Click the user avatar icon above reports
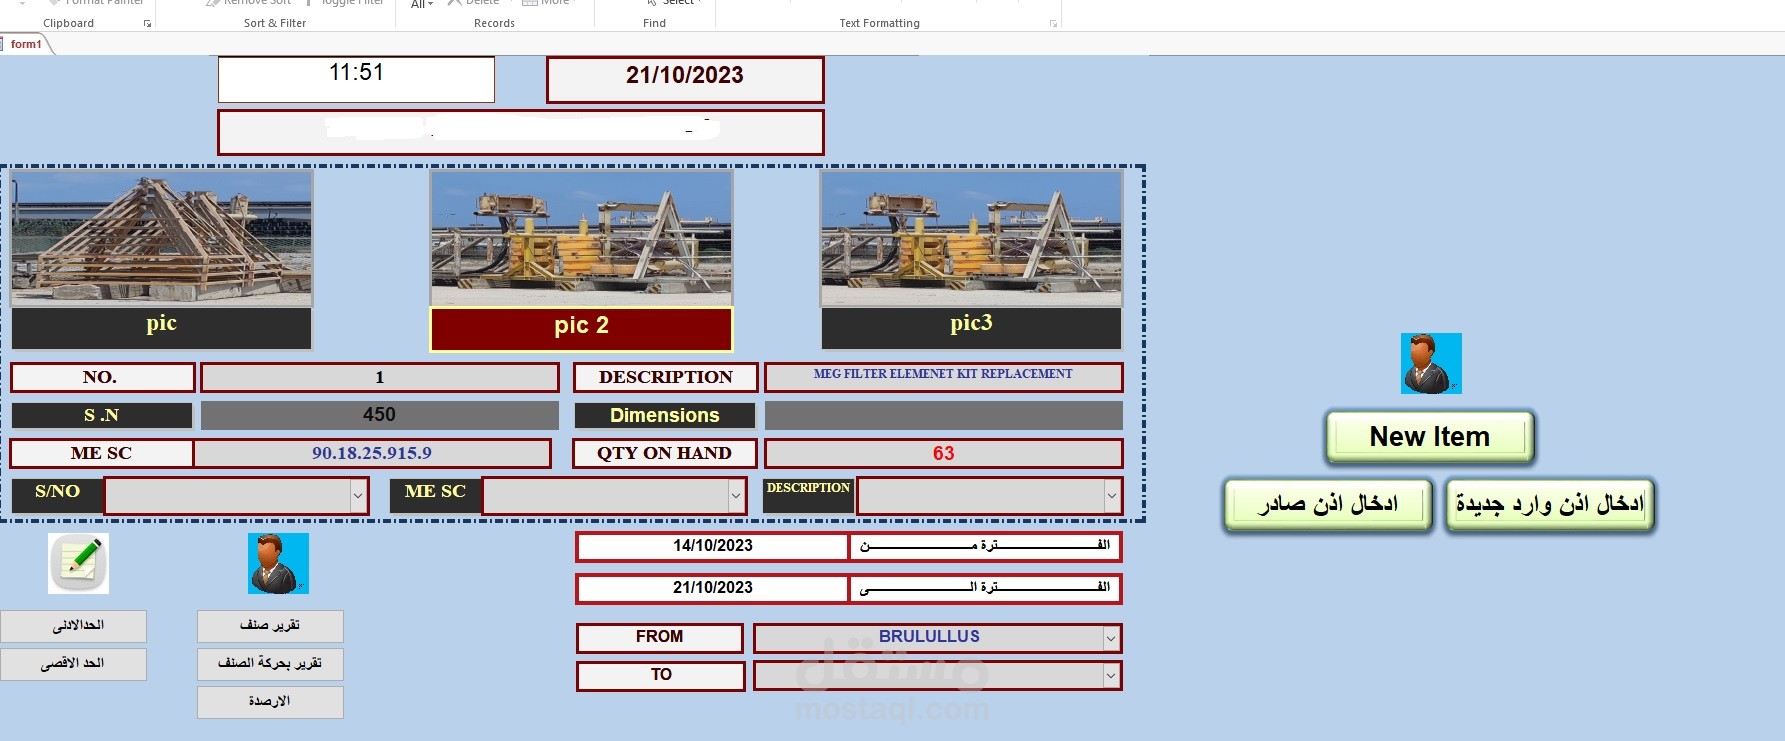Image resolution: width=1785 pixels, height=741 pixels. point(278,563)
